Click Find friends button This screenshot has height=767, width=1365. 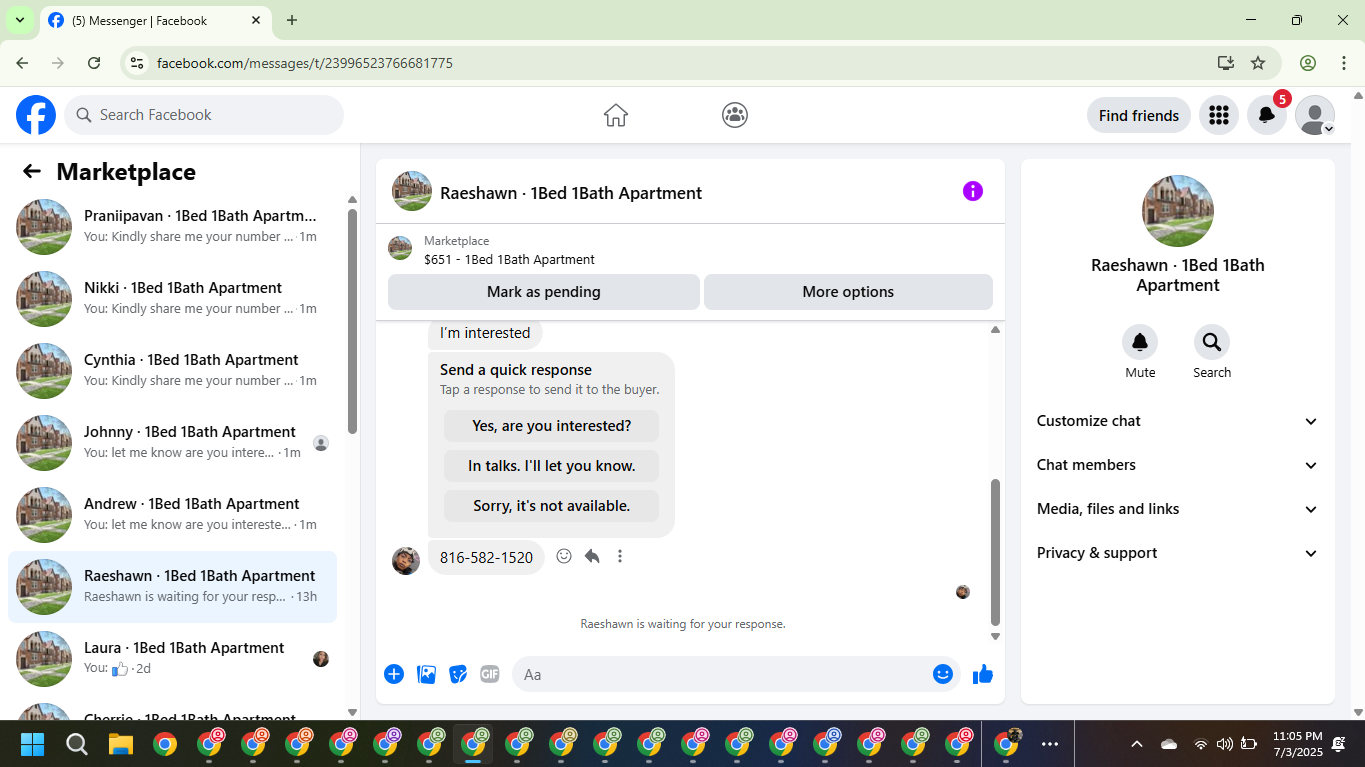point(1139,115)
